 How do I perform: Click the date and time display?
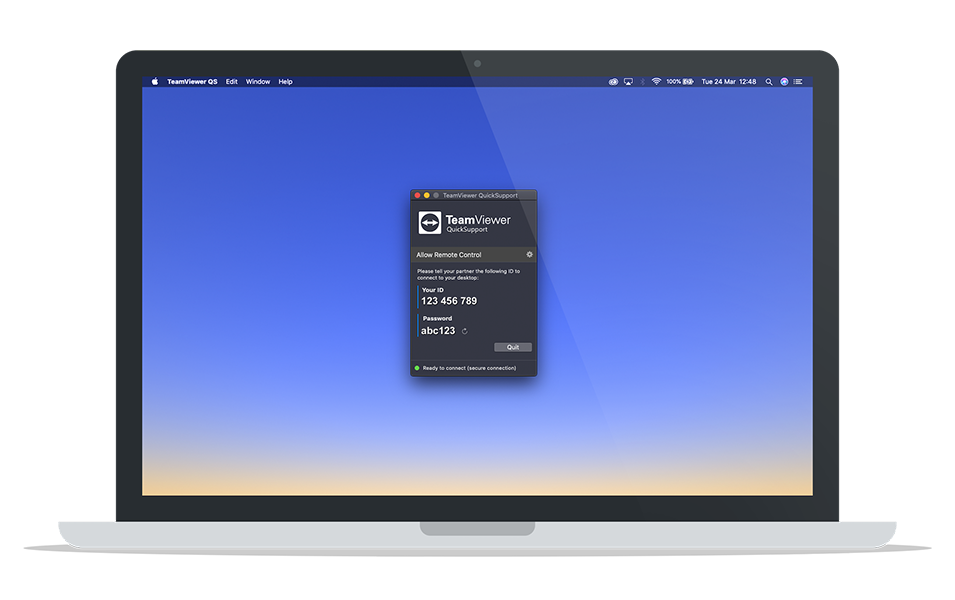coord(728,82)
